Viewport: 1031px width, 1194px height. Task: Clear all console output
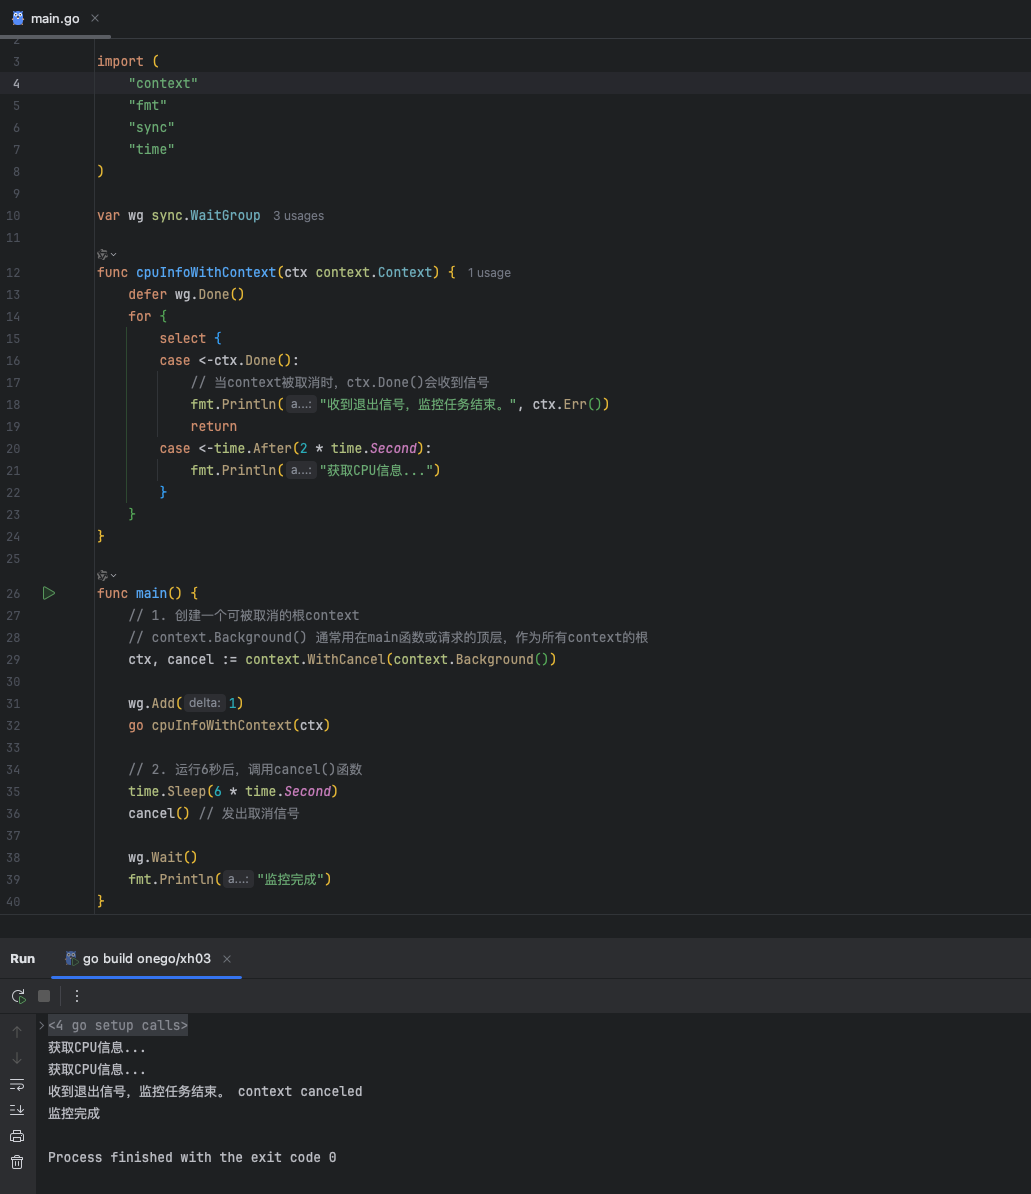click(x=17, y=1162)
